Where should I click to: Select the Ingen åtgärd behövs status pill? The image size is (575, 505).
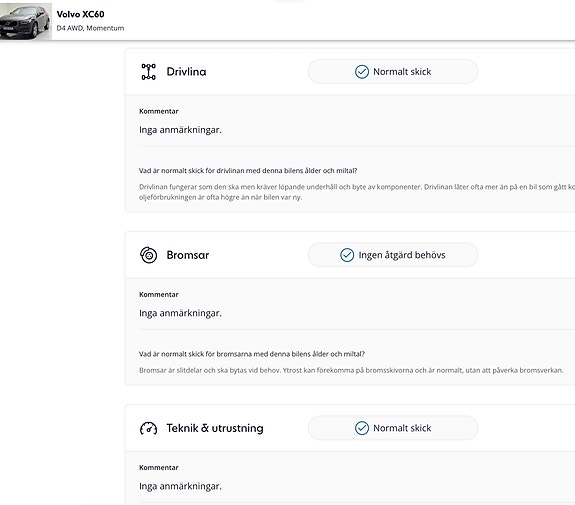pos(393,255)
